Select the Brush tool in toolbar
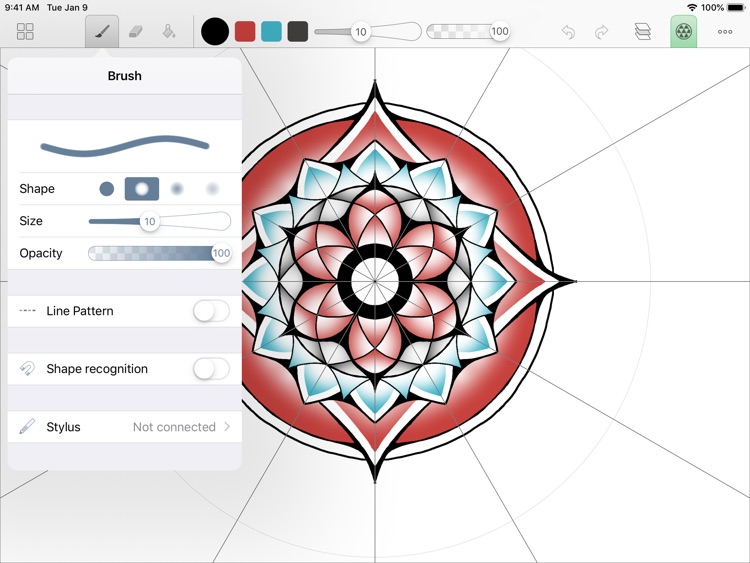Viewport: 750px width, 563px height. 102,32
